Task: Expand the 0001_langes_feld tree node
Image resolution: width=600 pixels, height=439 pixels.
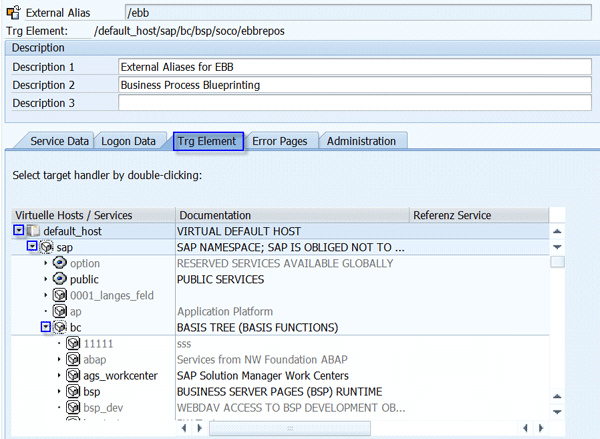Action: pos(46,295)
